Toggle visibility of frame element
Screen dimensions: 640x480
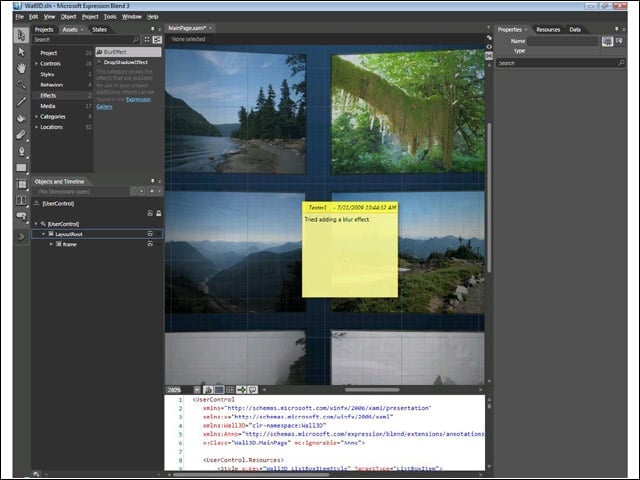[150, 244]
